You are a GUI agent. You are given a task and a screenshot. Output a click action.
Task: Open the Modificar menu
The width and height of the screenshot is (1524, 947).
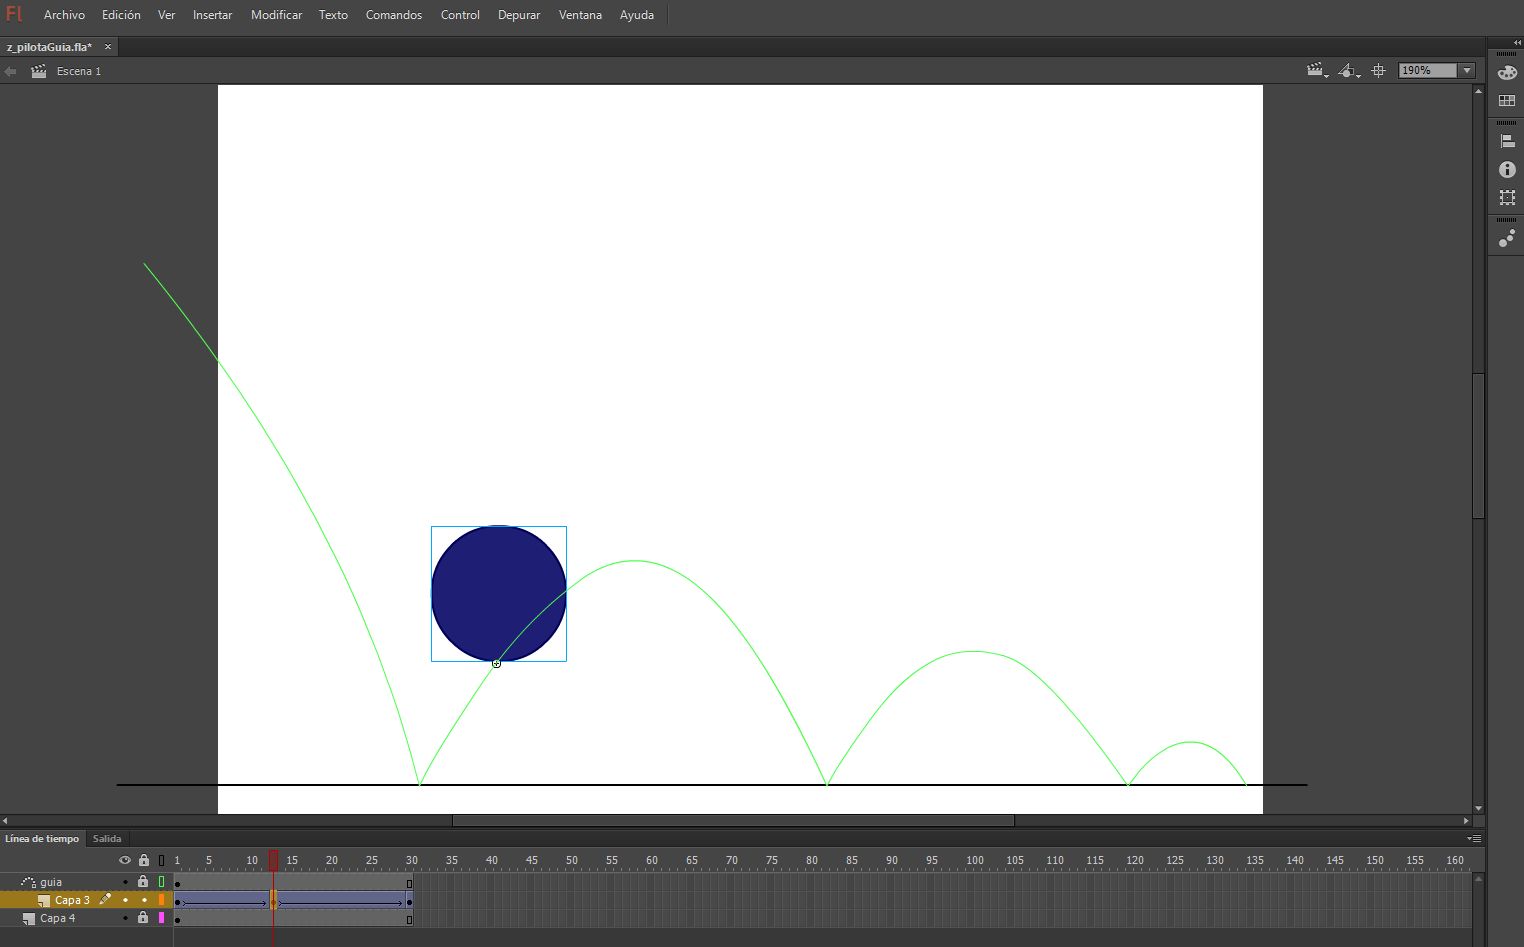pos(276,14)
